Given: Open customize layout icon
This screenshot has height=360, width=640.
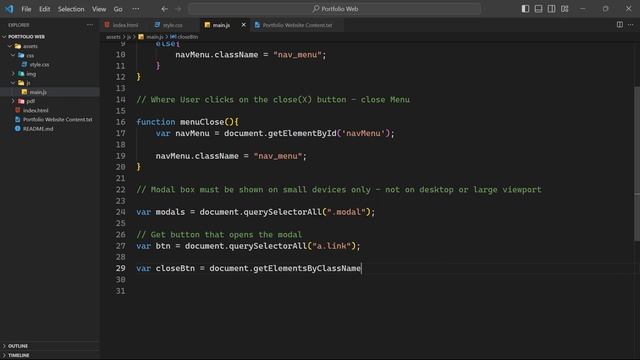Looking at the screenshot, I should click(564, 9).
